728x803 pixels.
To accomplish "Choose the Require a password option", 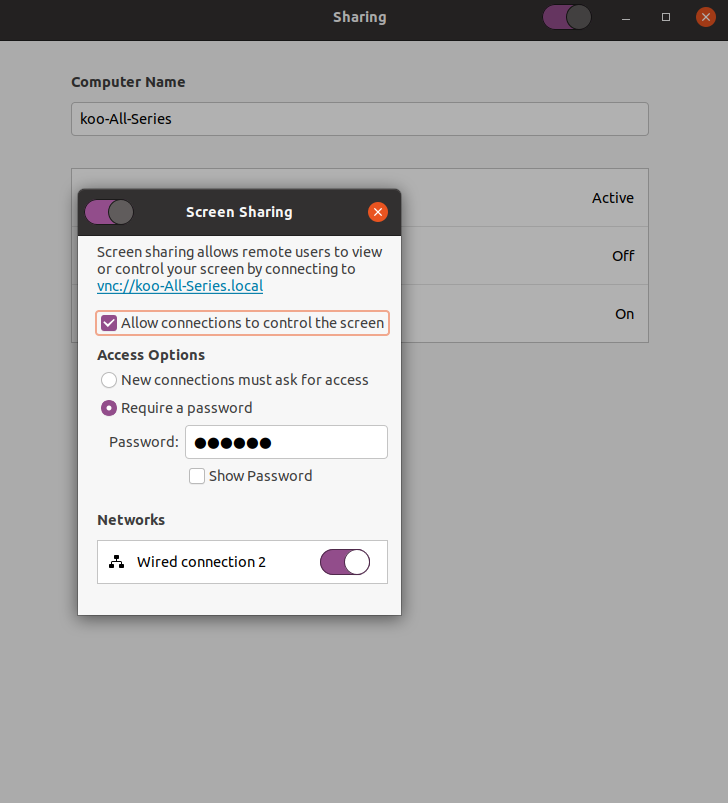I will (109, 408).
